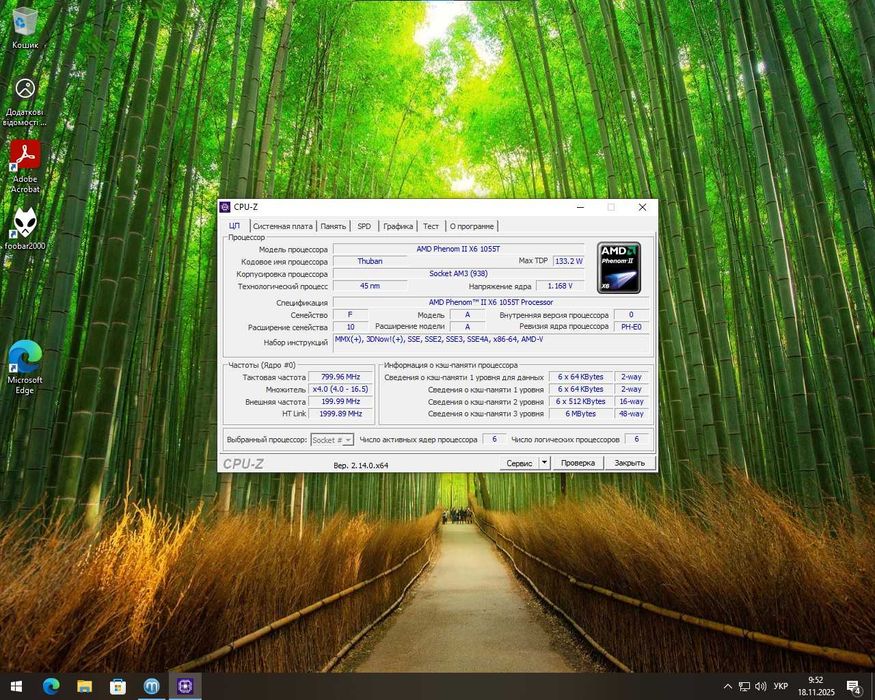Click the 48-way L3 associativity value
Viewport: 875px width, 700px height.
coord(631,414)
